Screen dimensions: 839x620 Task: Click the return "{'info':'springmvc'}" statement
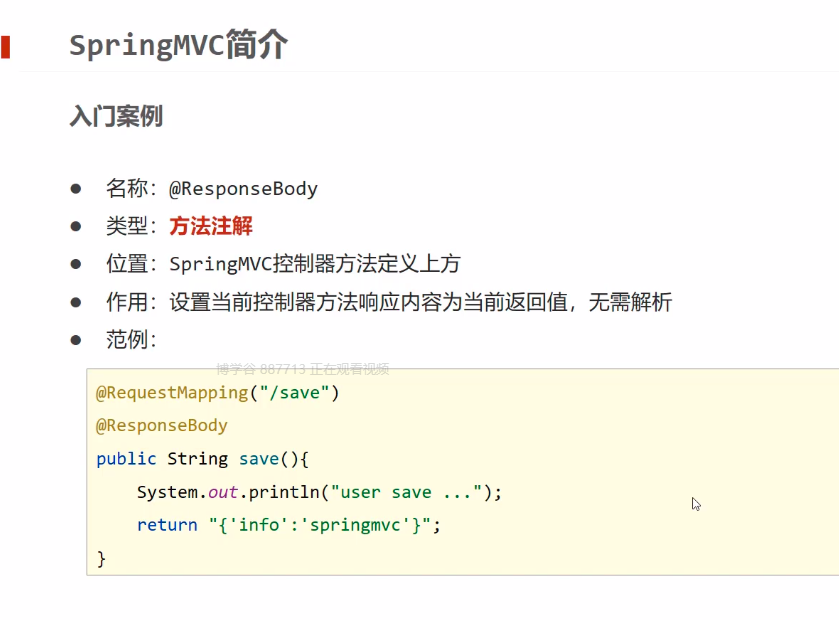click(x=289, y=525)
